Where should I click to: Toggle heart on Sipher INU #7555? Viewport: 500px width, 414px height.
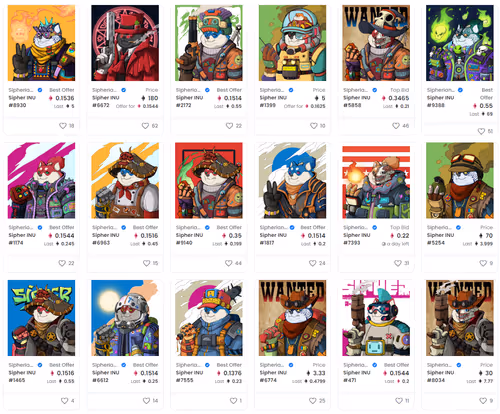coord(233,401)
